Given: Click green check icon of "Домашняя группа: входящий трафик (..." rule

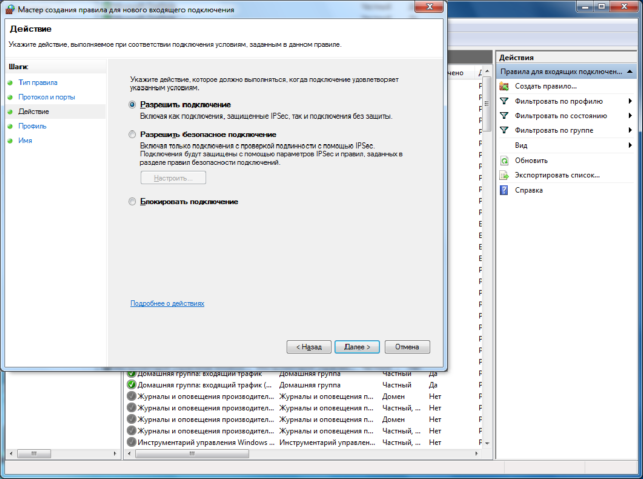Looking at the screenshot, I should tap(131, 385).
